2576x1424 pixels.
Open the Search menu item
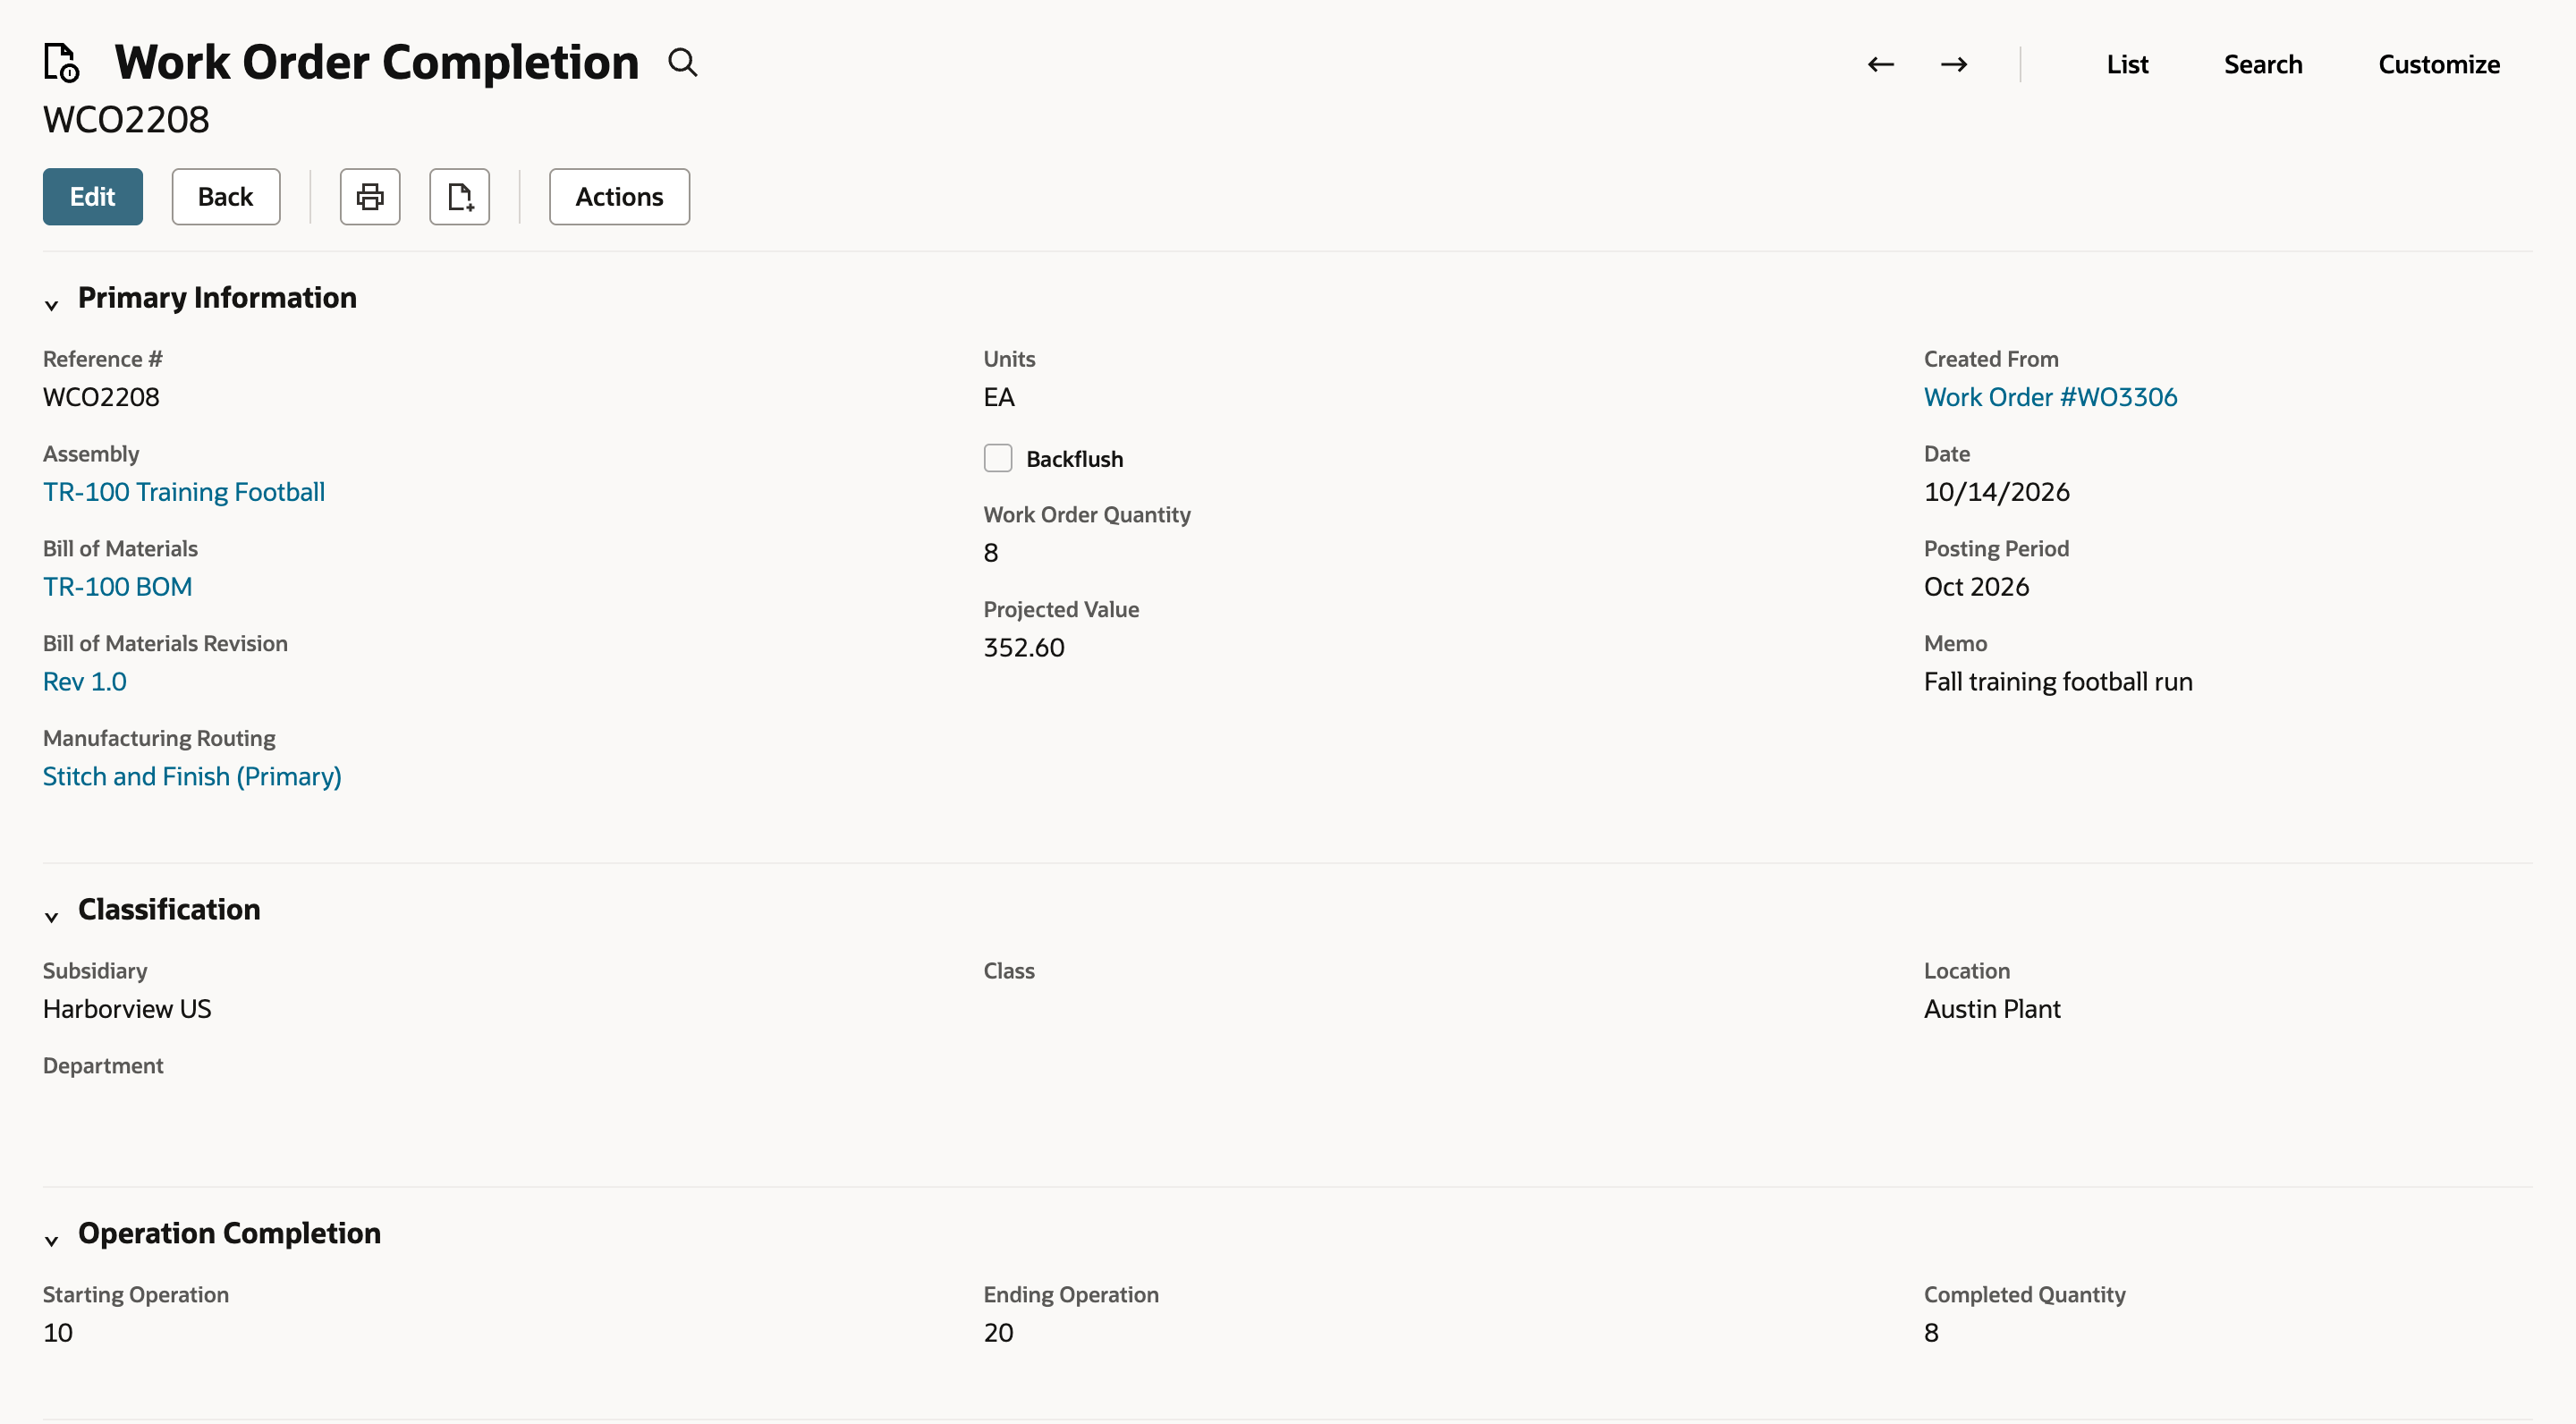point(2263,64)
